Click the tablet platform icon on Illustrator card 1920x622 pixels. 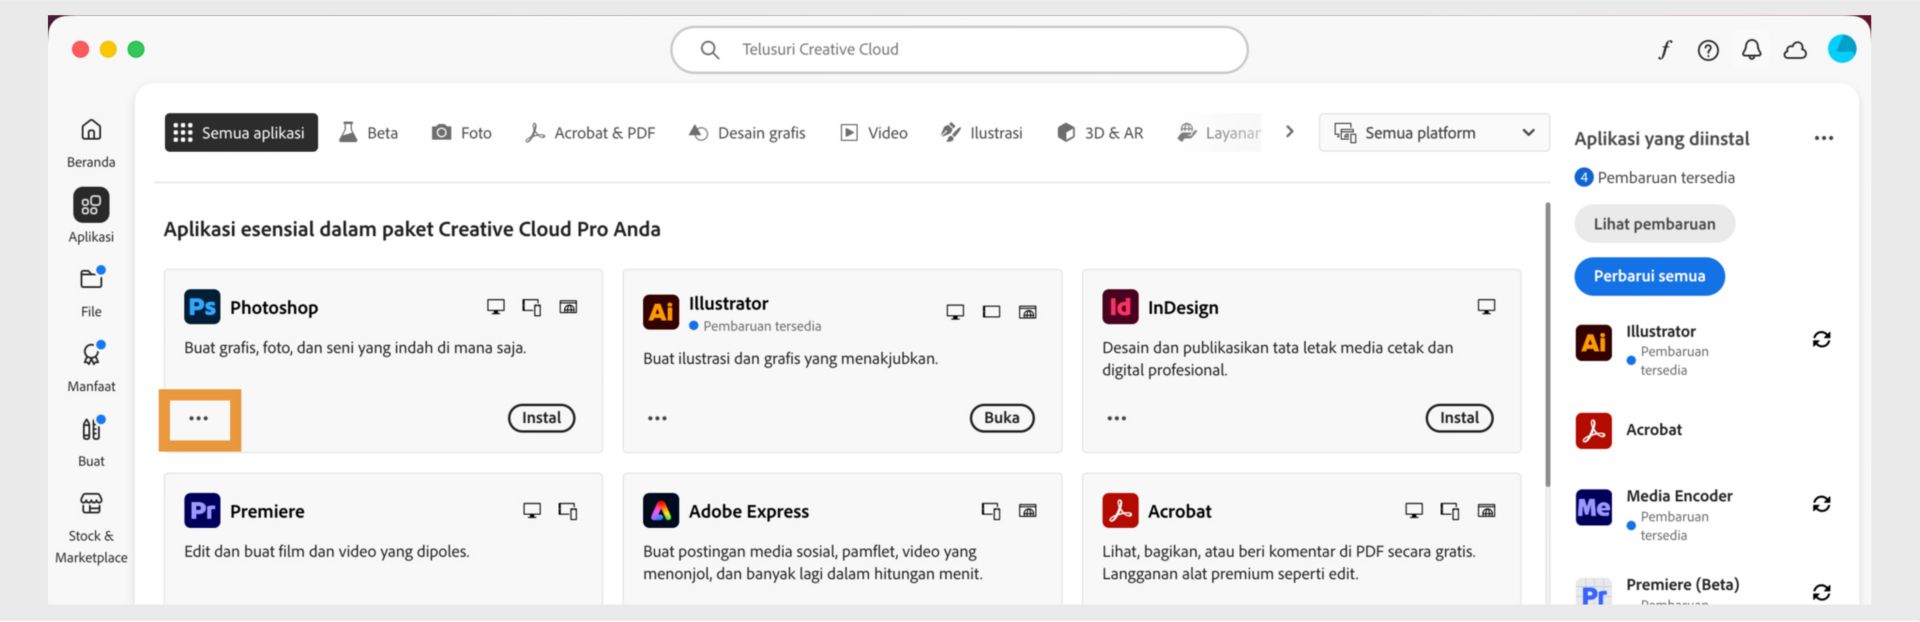click(x=991, y=312)
